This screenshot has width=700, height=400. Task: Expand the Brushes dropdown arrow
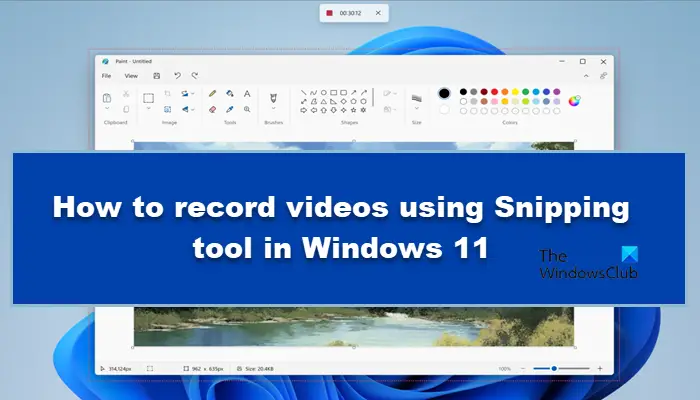tap(273, 108)
